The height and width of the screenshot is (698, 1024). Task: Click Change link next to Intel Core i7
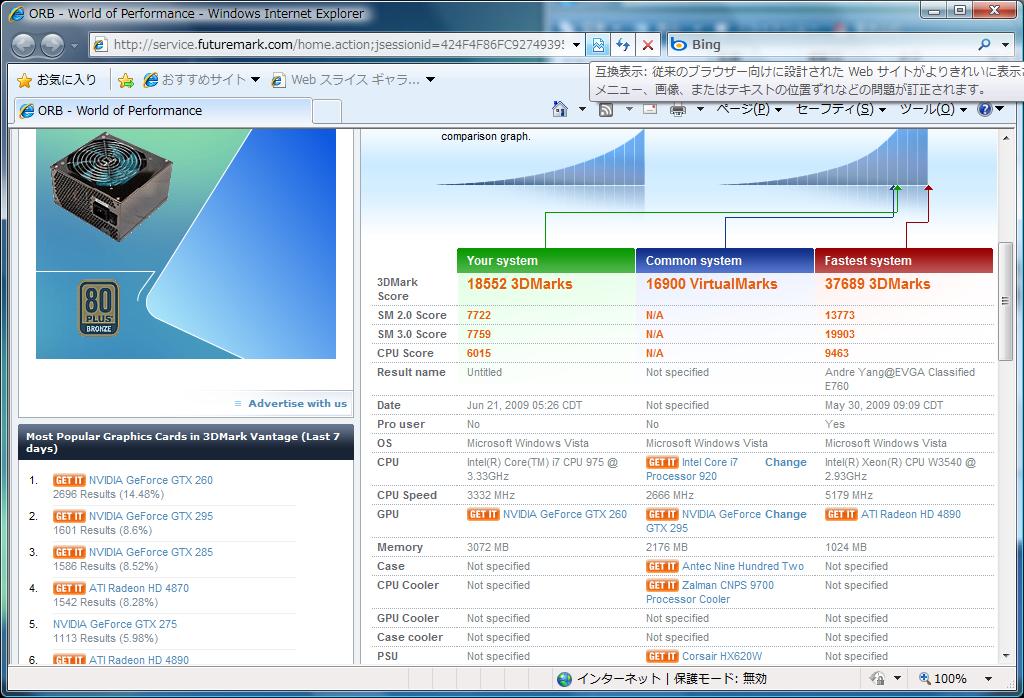click(786, 462)
